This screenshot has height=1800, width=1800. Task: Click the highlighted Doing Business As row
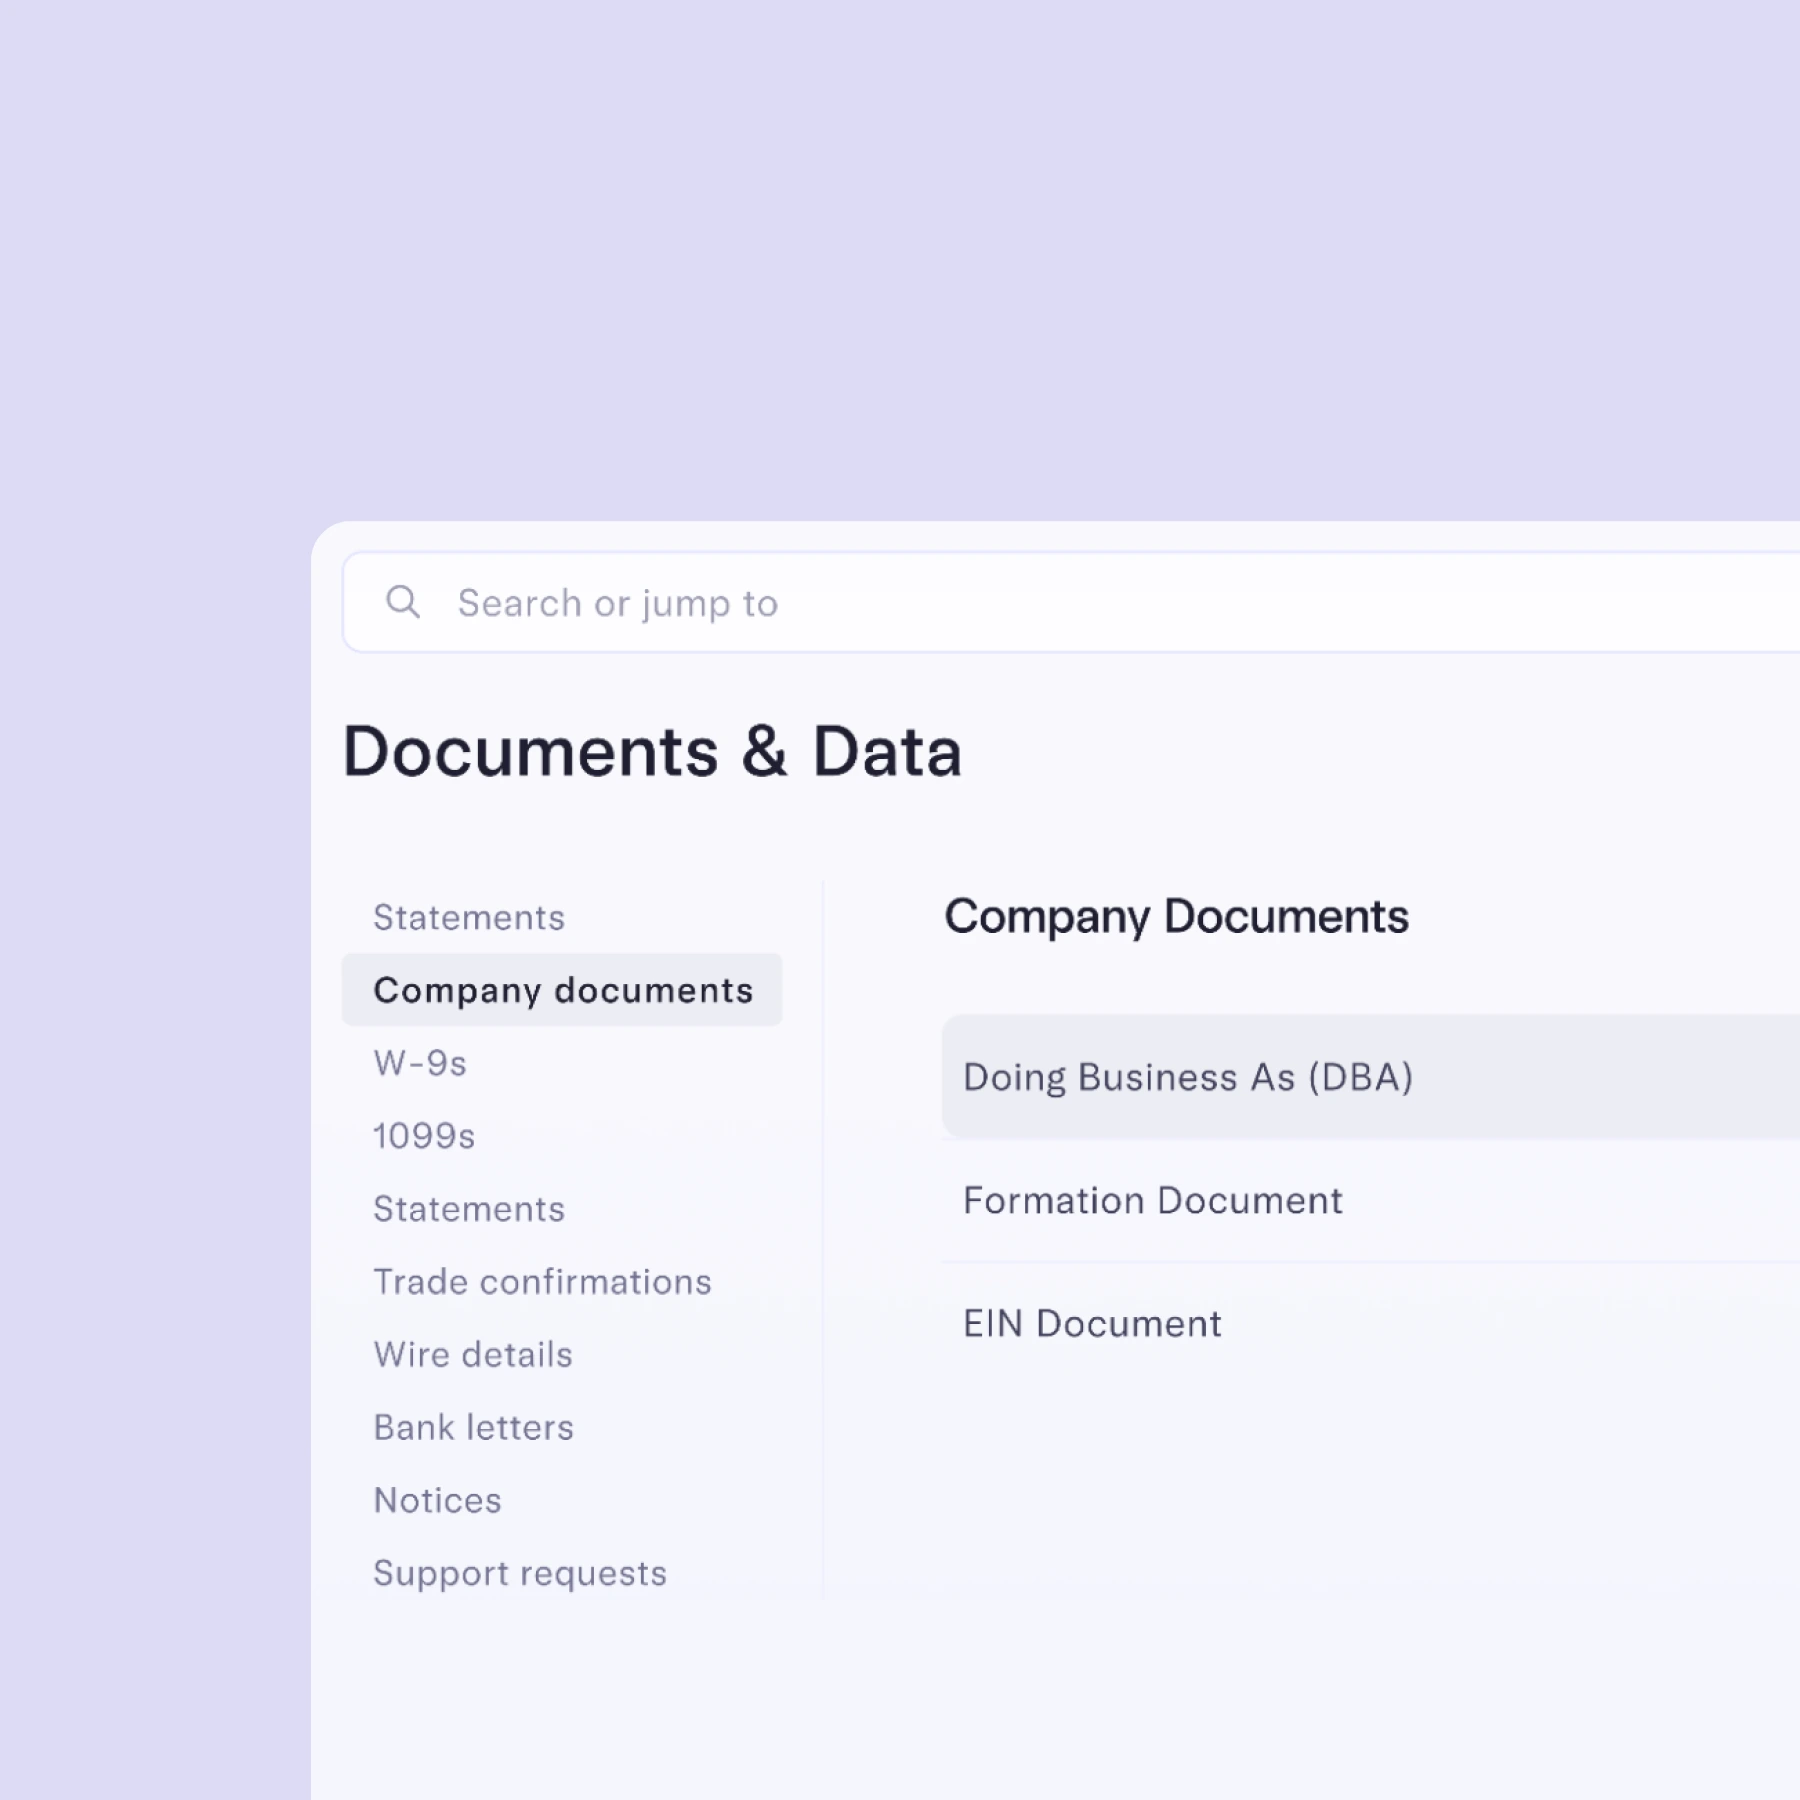coord(1189,1077)
